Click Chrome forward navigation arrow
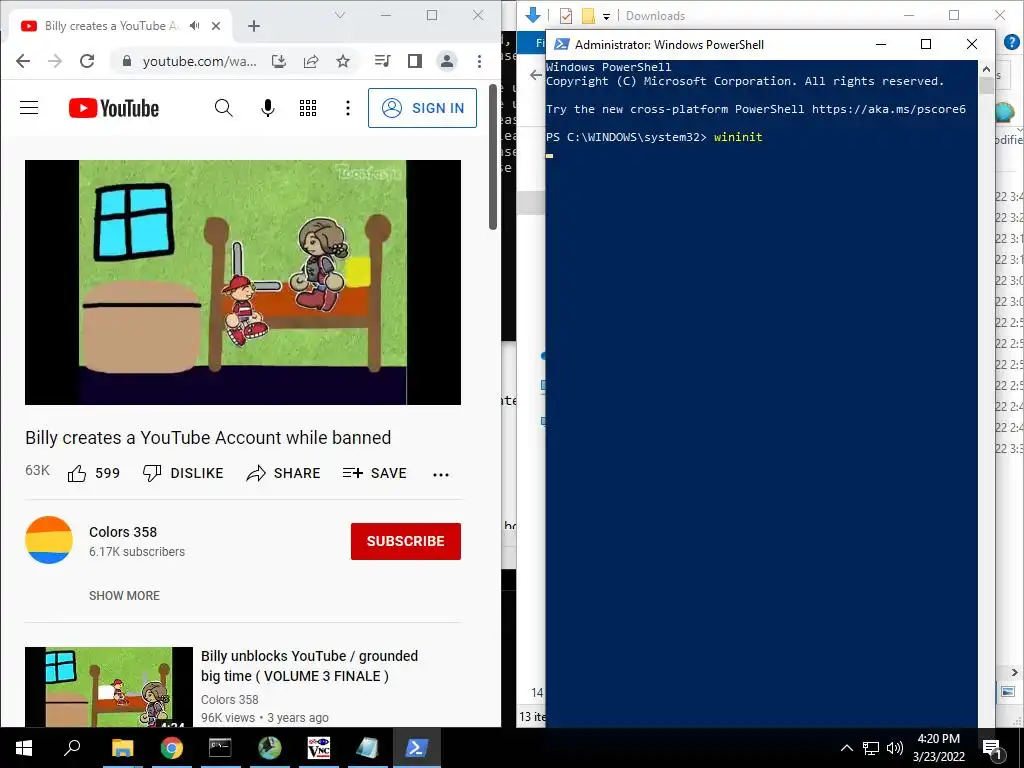The image size is (1024, 768). (x=55, y=61)
